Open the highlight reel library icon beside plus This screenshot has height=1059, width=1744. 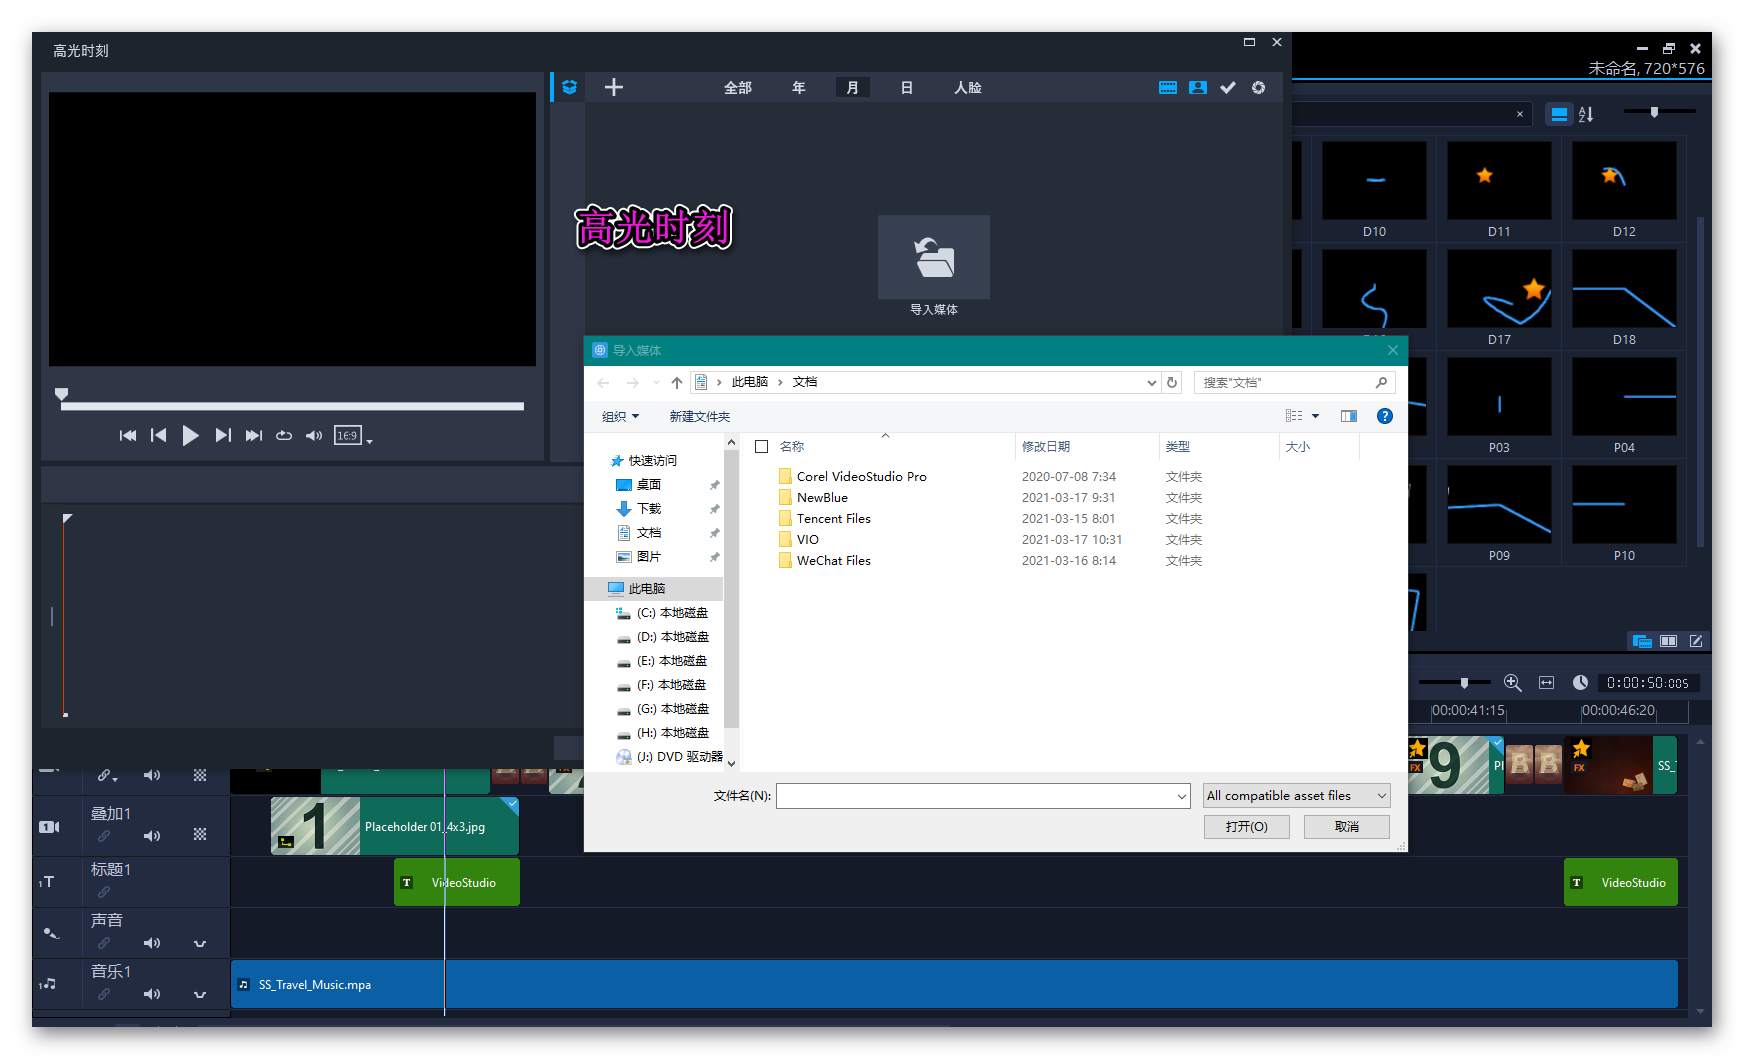(x=569, y=88)
